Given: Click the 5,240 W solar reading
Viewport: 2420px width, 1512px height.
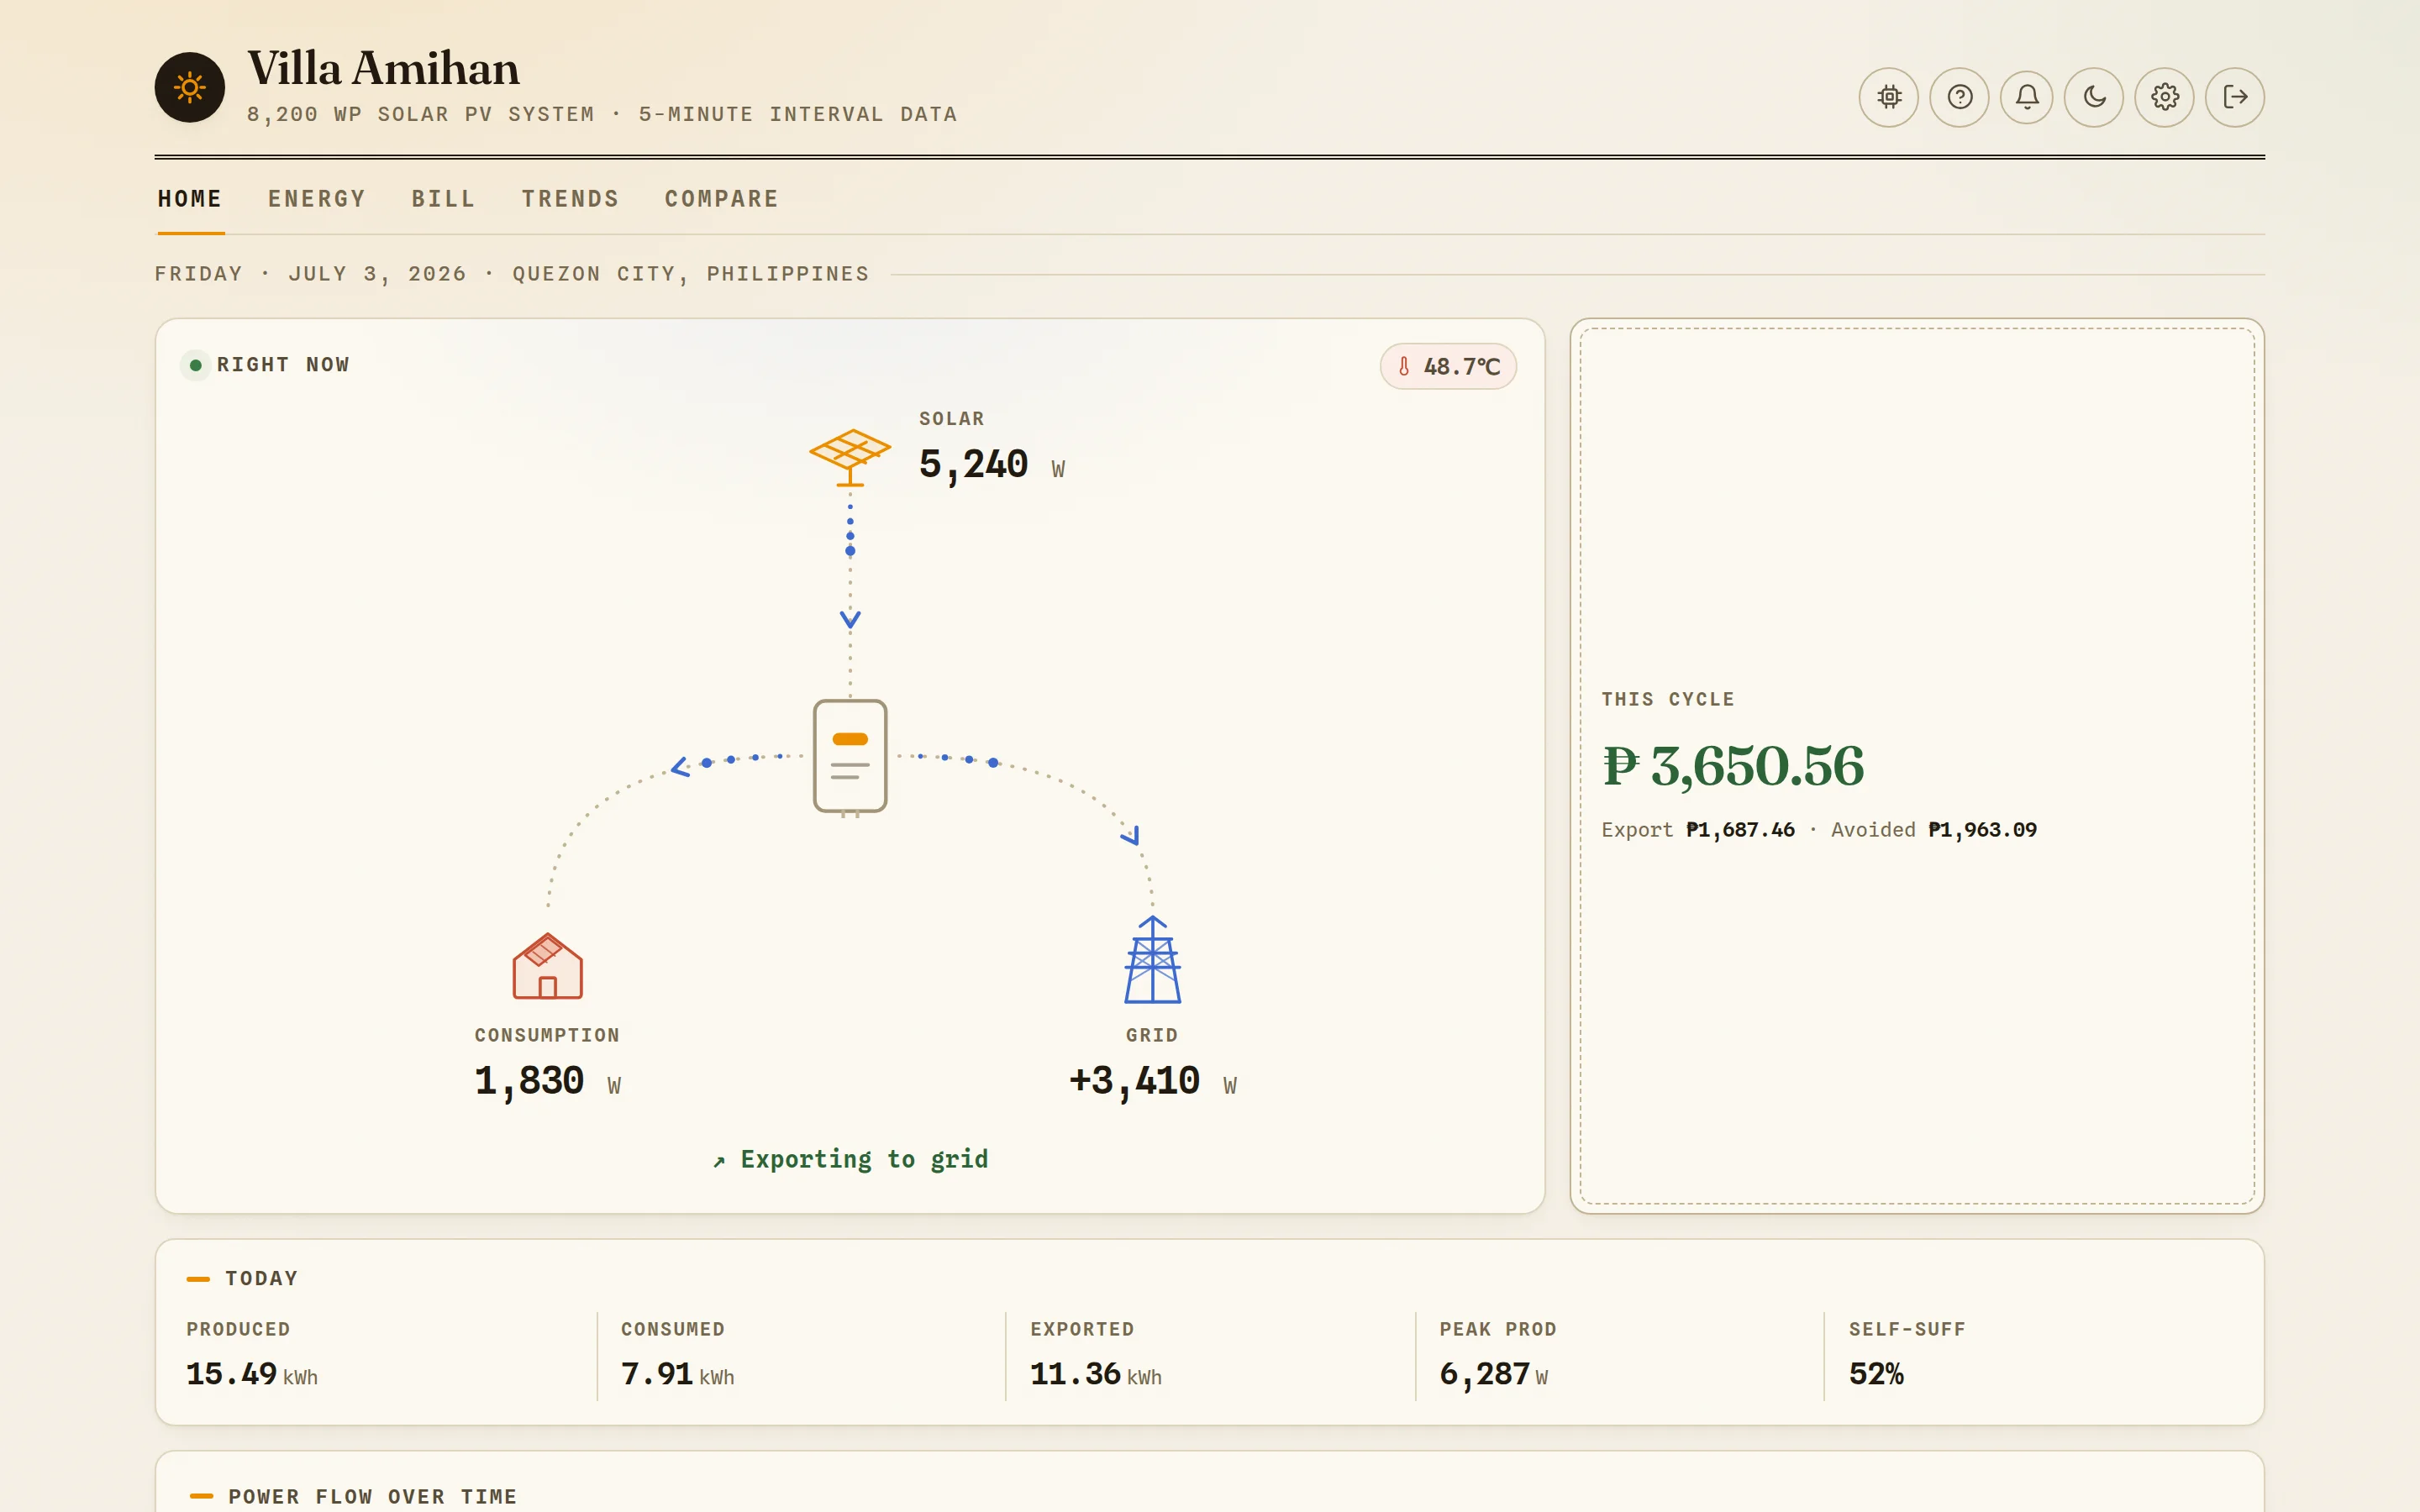Looking at the screenshot, I should click(x=992, y=465).
